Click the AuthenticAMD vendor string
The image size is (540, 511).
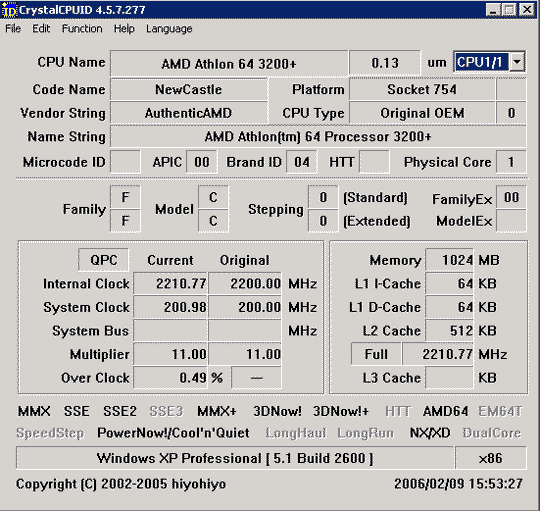click(189, 113)
